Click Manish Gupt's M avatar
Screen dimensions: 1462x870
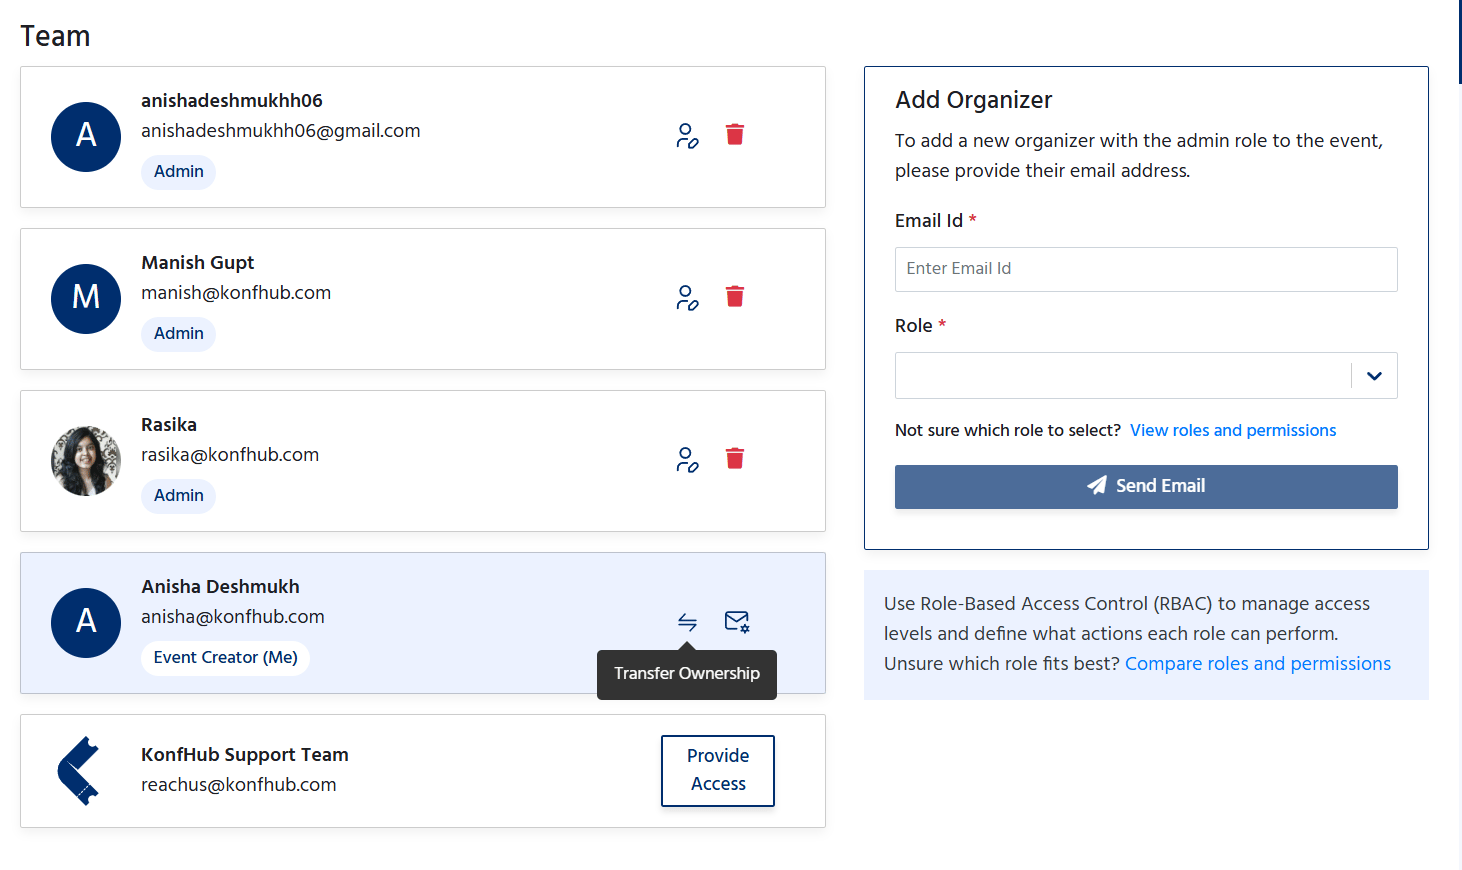[x=86, y=299]
